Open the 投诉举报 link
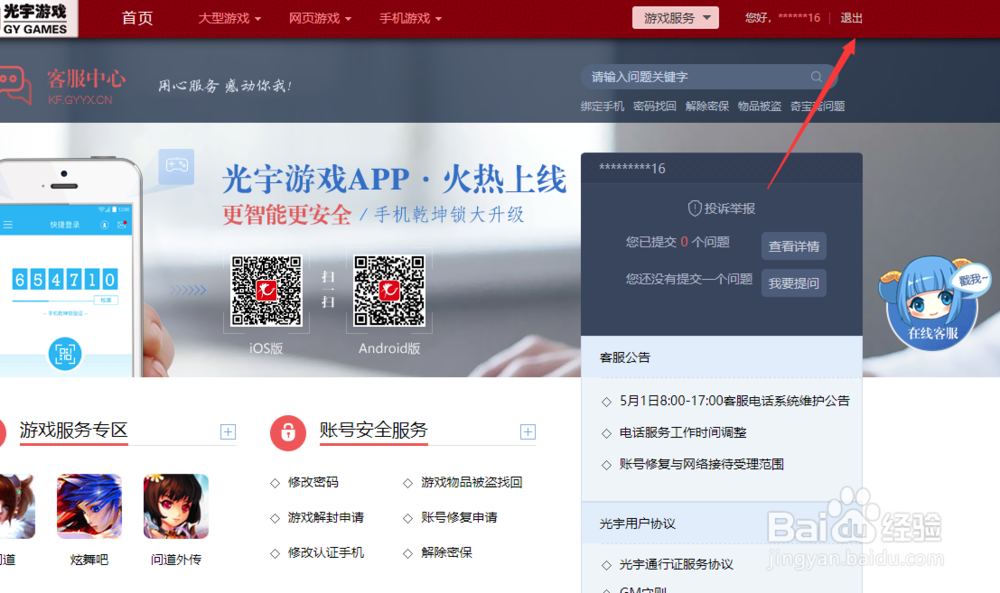1000x593 pixels. [x=730, y=209]
